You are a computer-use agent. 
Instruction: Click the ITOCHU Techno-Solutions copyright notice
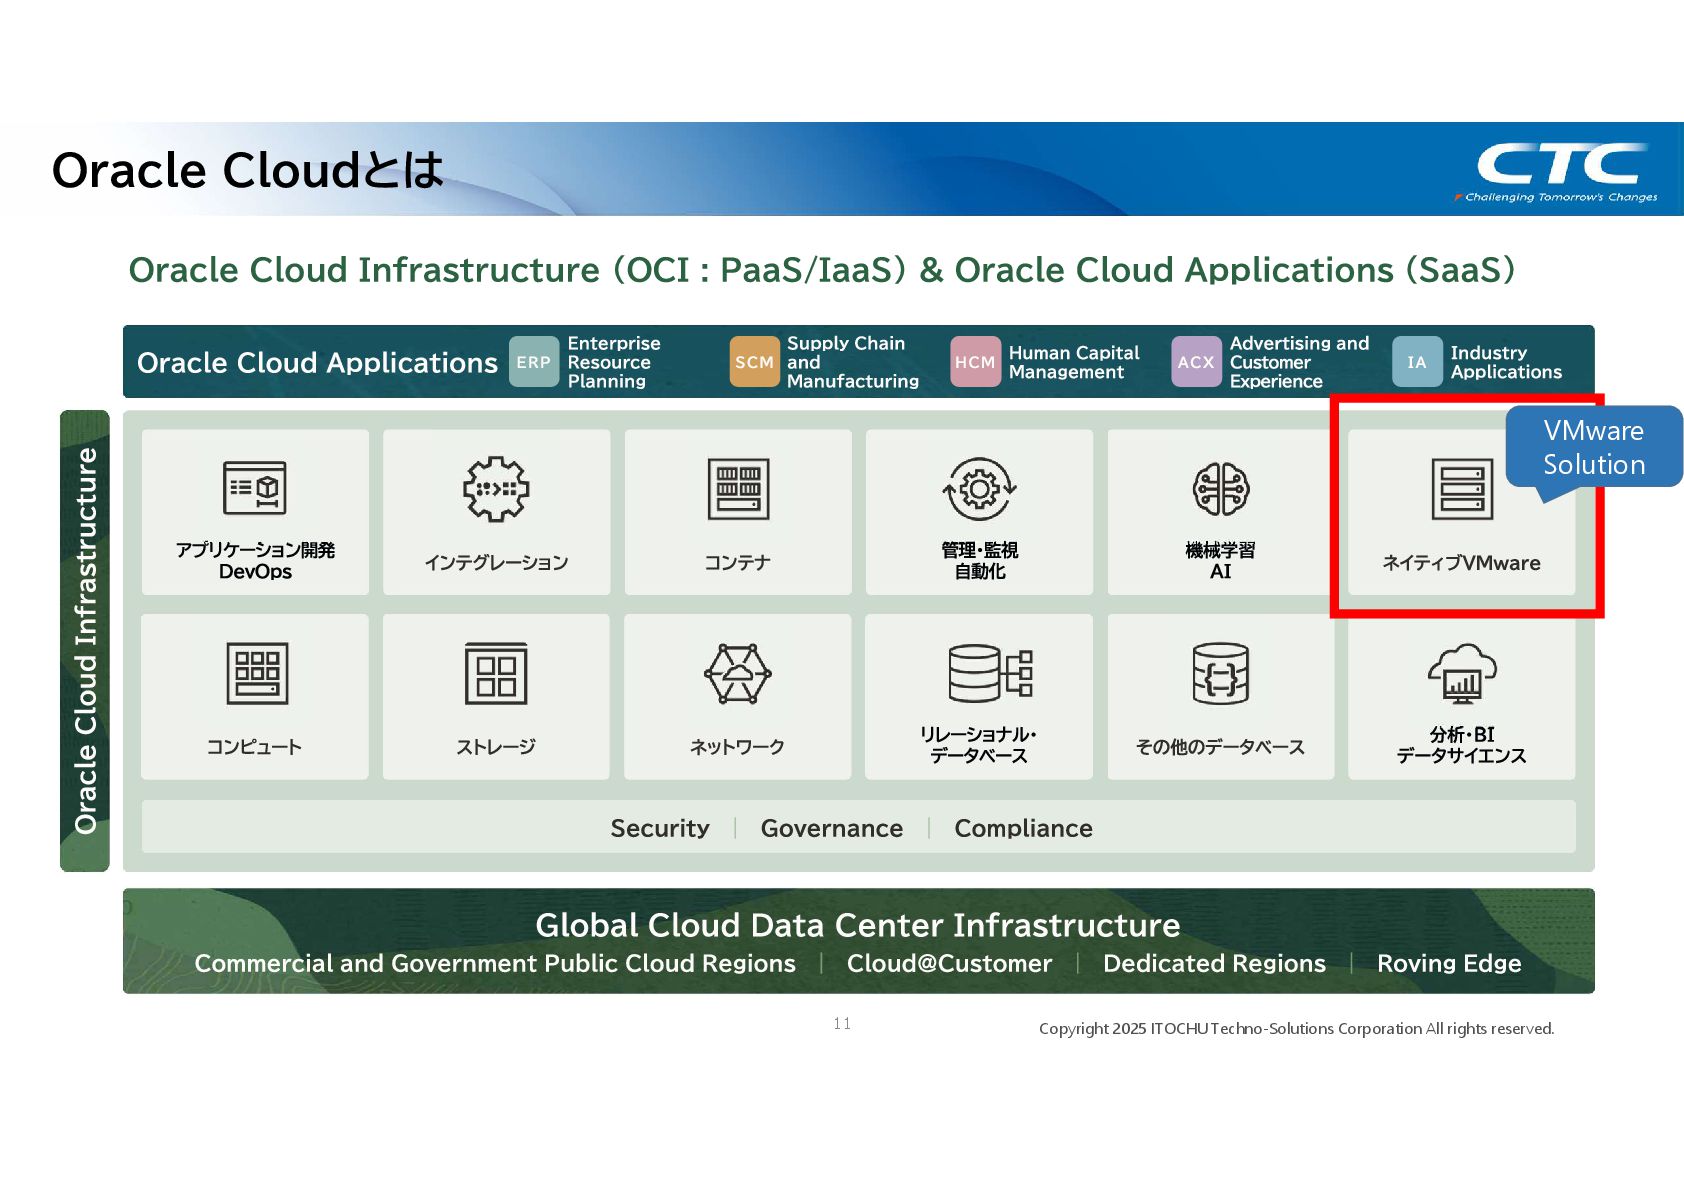coord(1296,1028)
